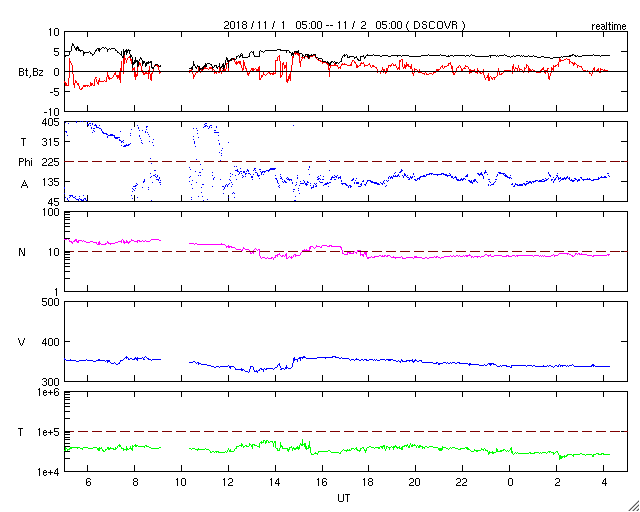The width and height of the screenshot is (640, 512).
Task: Click the '10' tick atop the Bt,Bz axis
Action: coord(55,32)
